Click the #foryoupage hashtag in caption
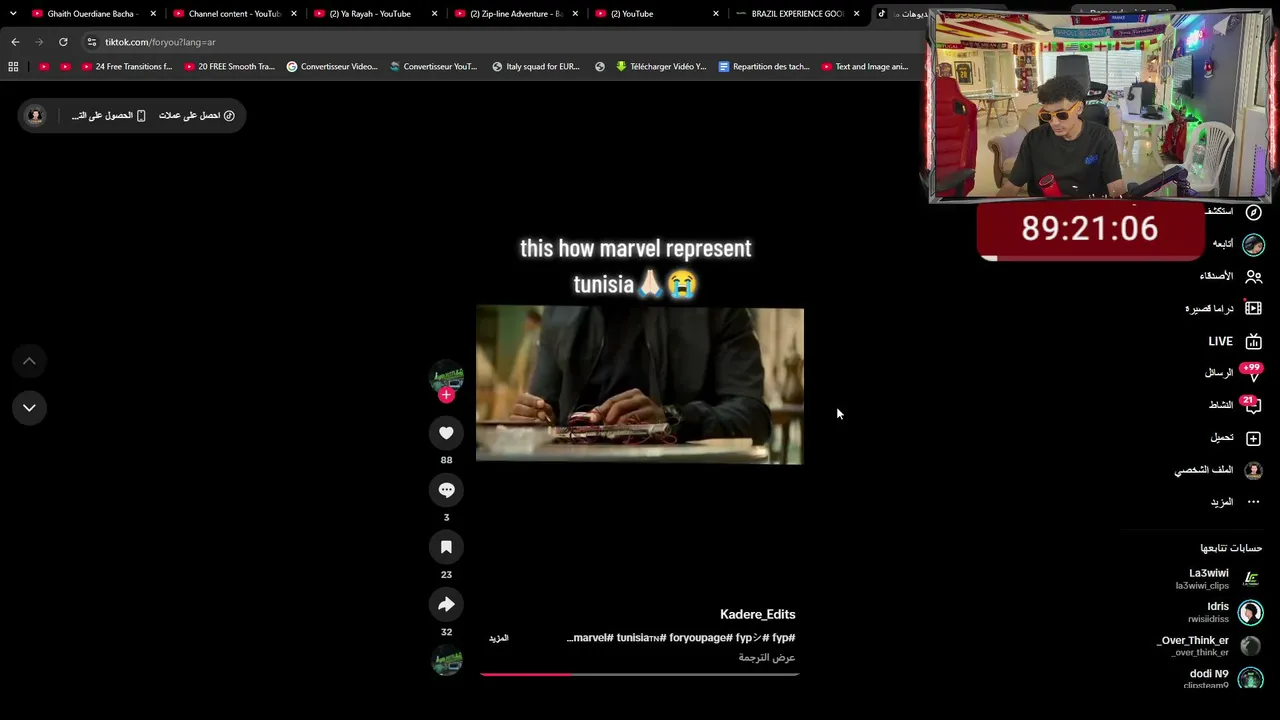The width and height of the screenshot is (1280, 720). [696, 638]
